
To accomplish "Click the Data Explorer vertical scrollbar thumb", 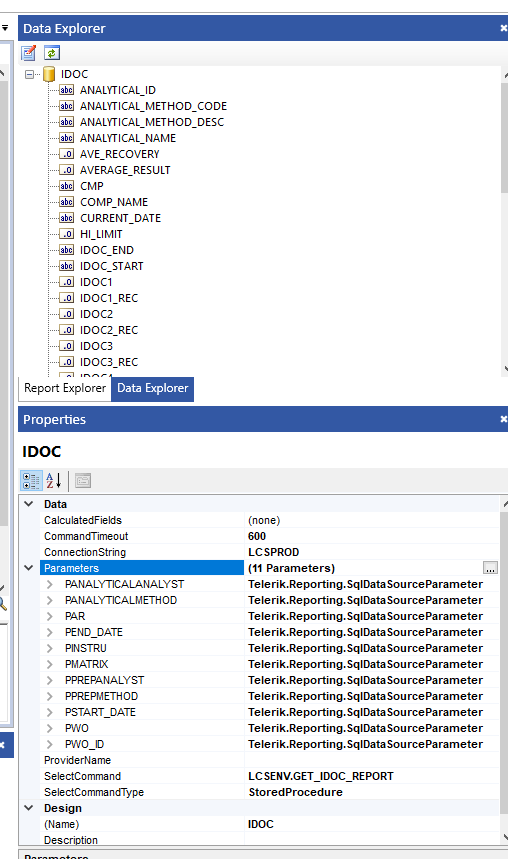I will [x=504, y=137].
